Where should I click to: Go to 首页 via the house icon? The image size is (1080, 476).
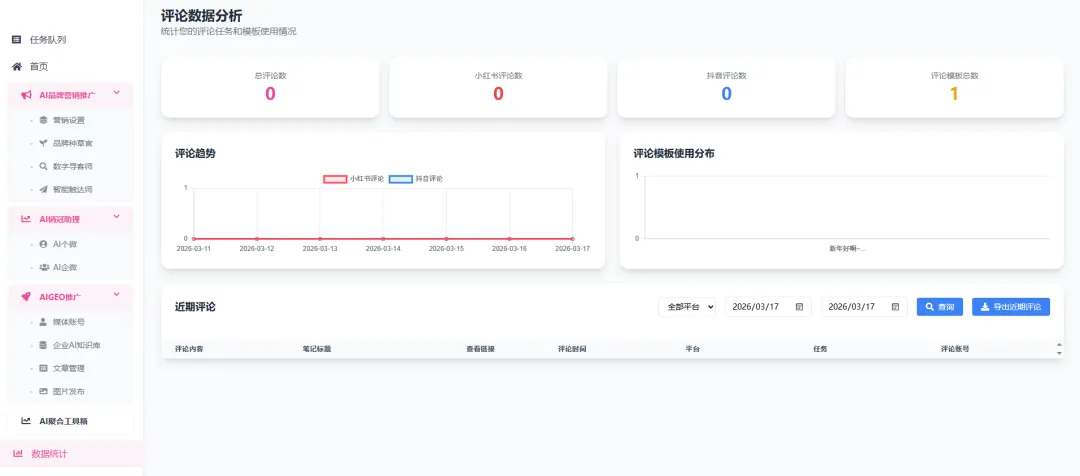17,67
